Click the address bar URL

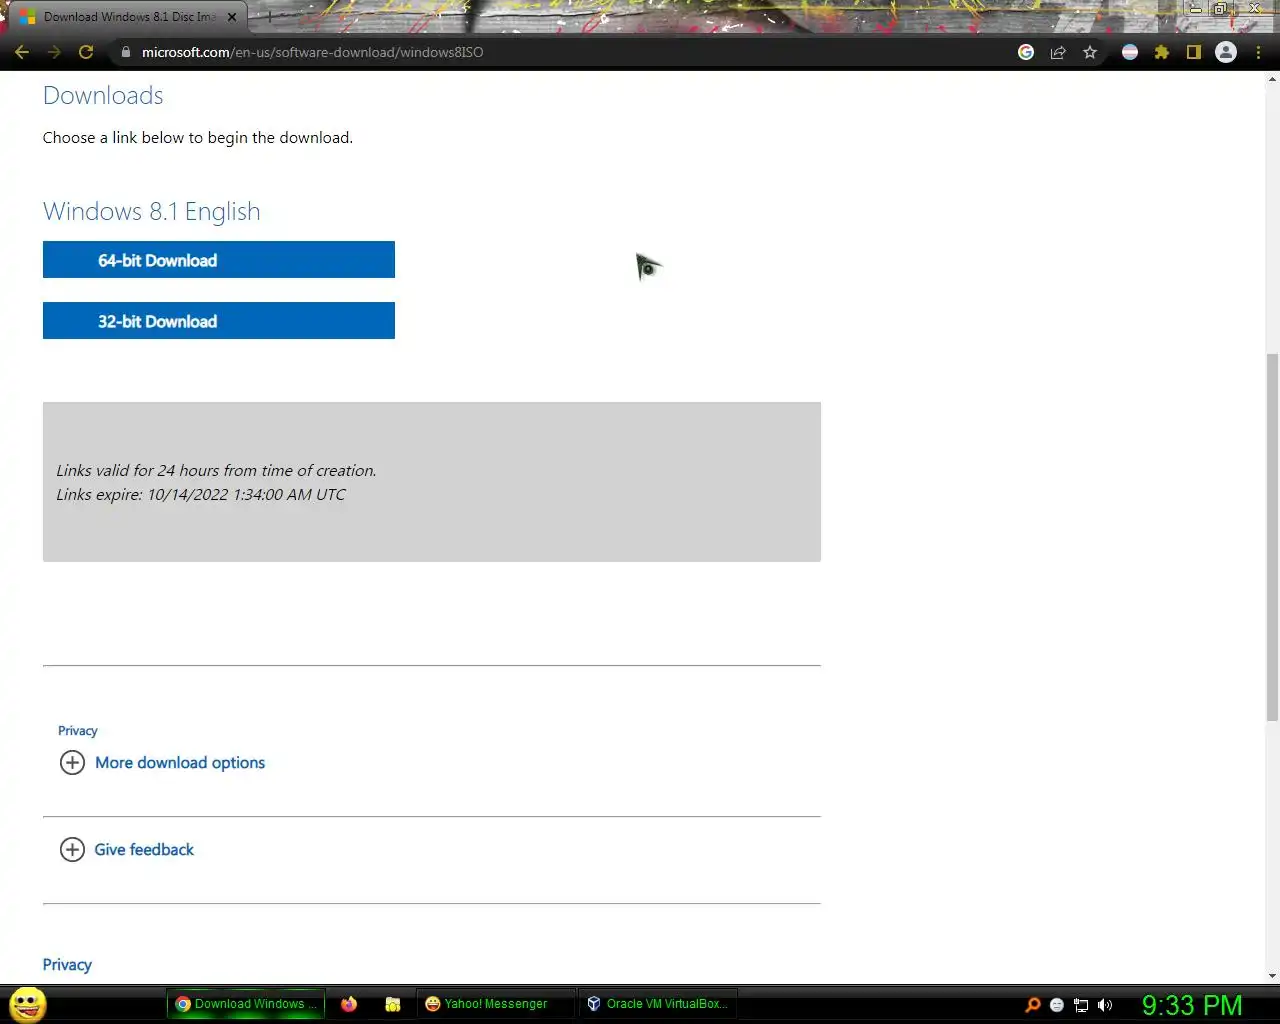pyautogui.click(x=312, y=52)
